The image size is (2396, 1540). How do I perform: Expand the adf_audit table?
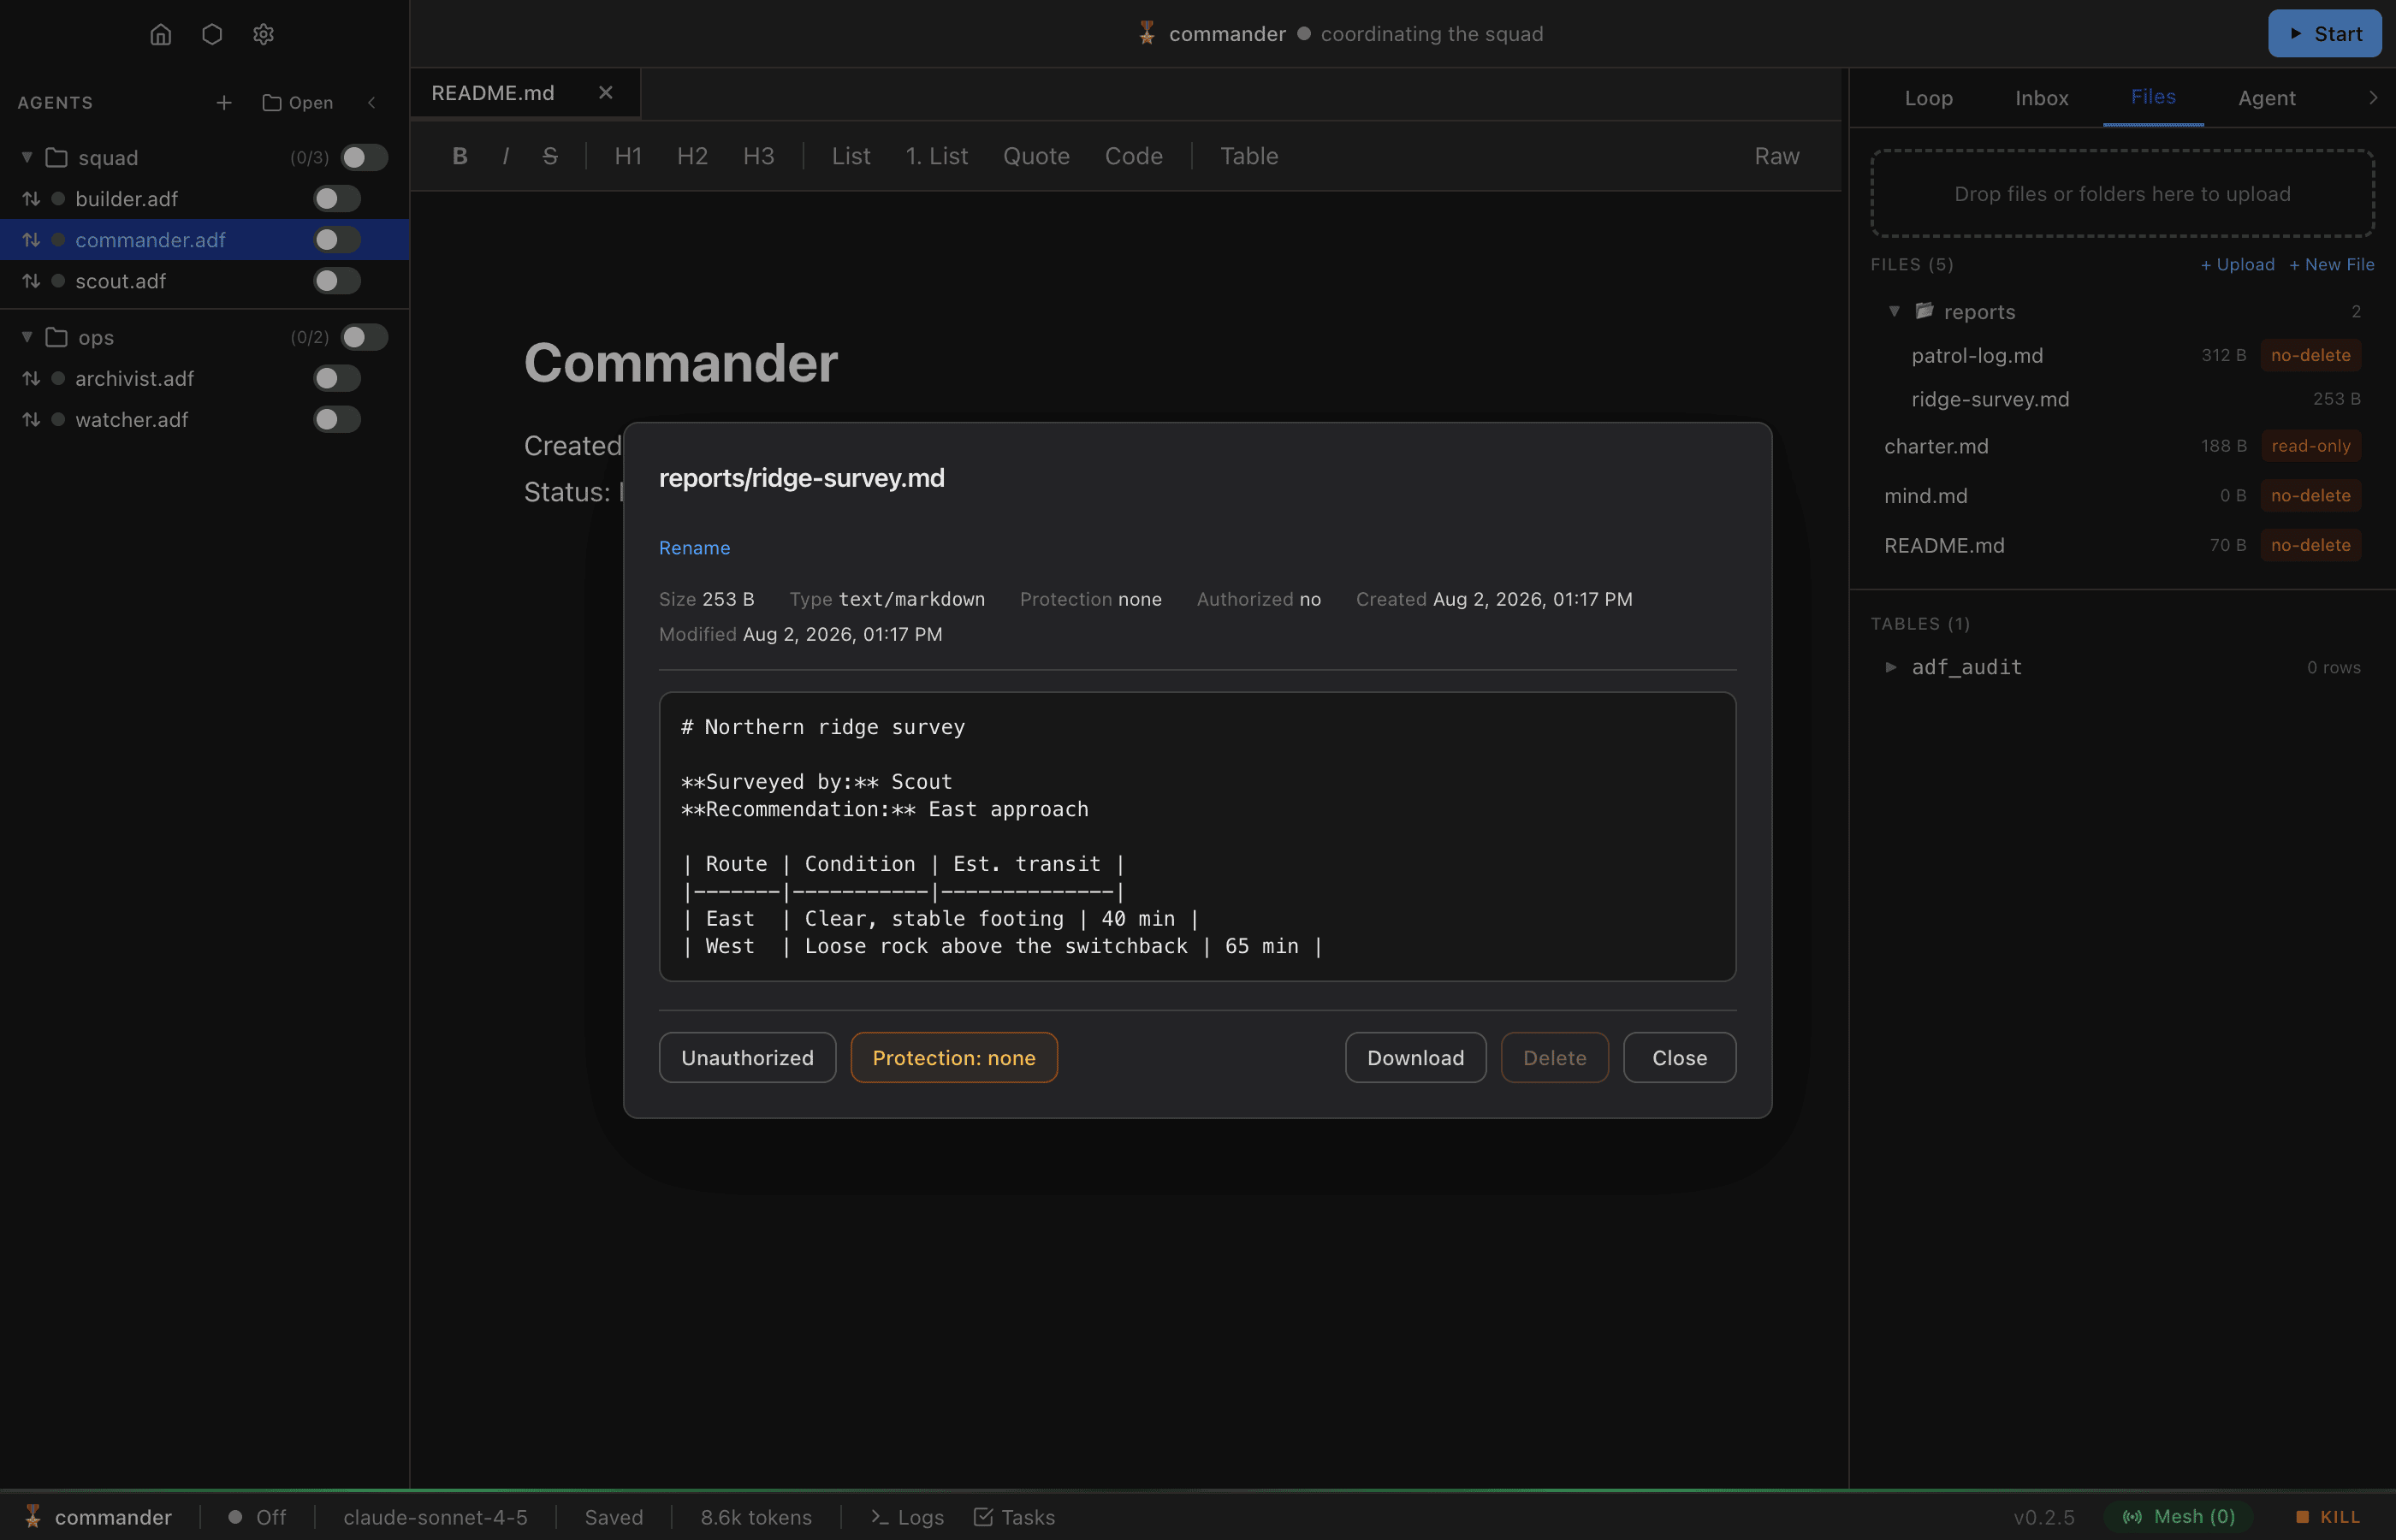[x=1890, y=666]
